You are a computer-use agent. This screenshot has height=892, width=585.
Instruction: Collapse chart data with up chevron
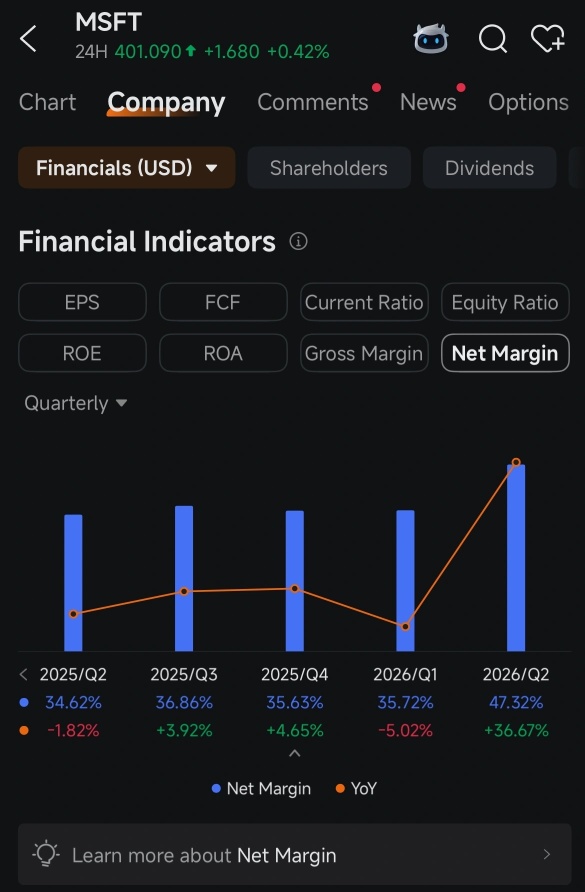click(x=294, y=753)
